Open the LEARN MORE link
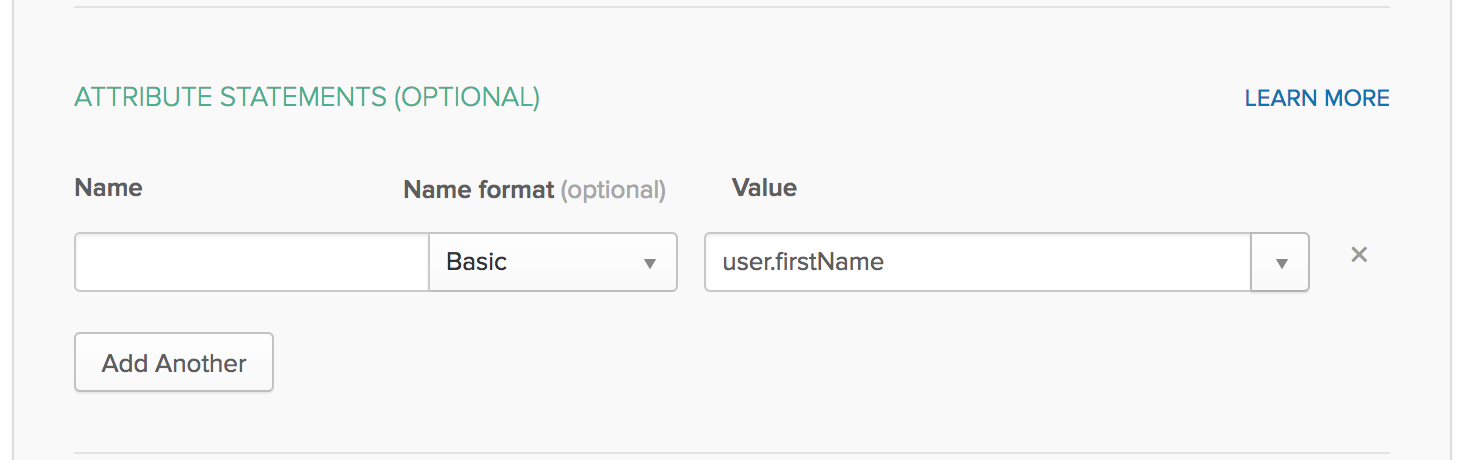1462x460 pixels. 1316,98
